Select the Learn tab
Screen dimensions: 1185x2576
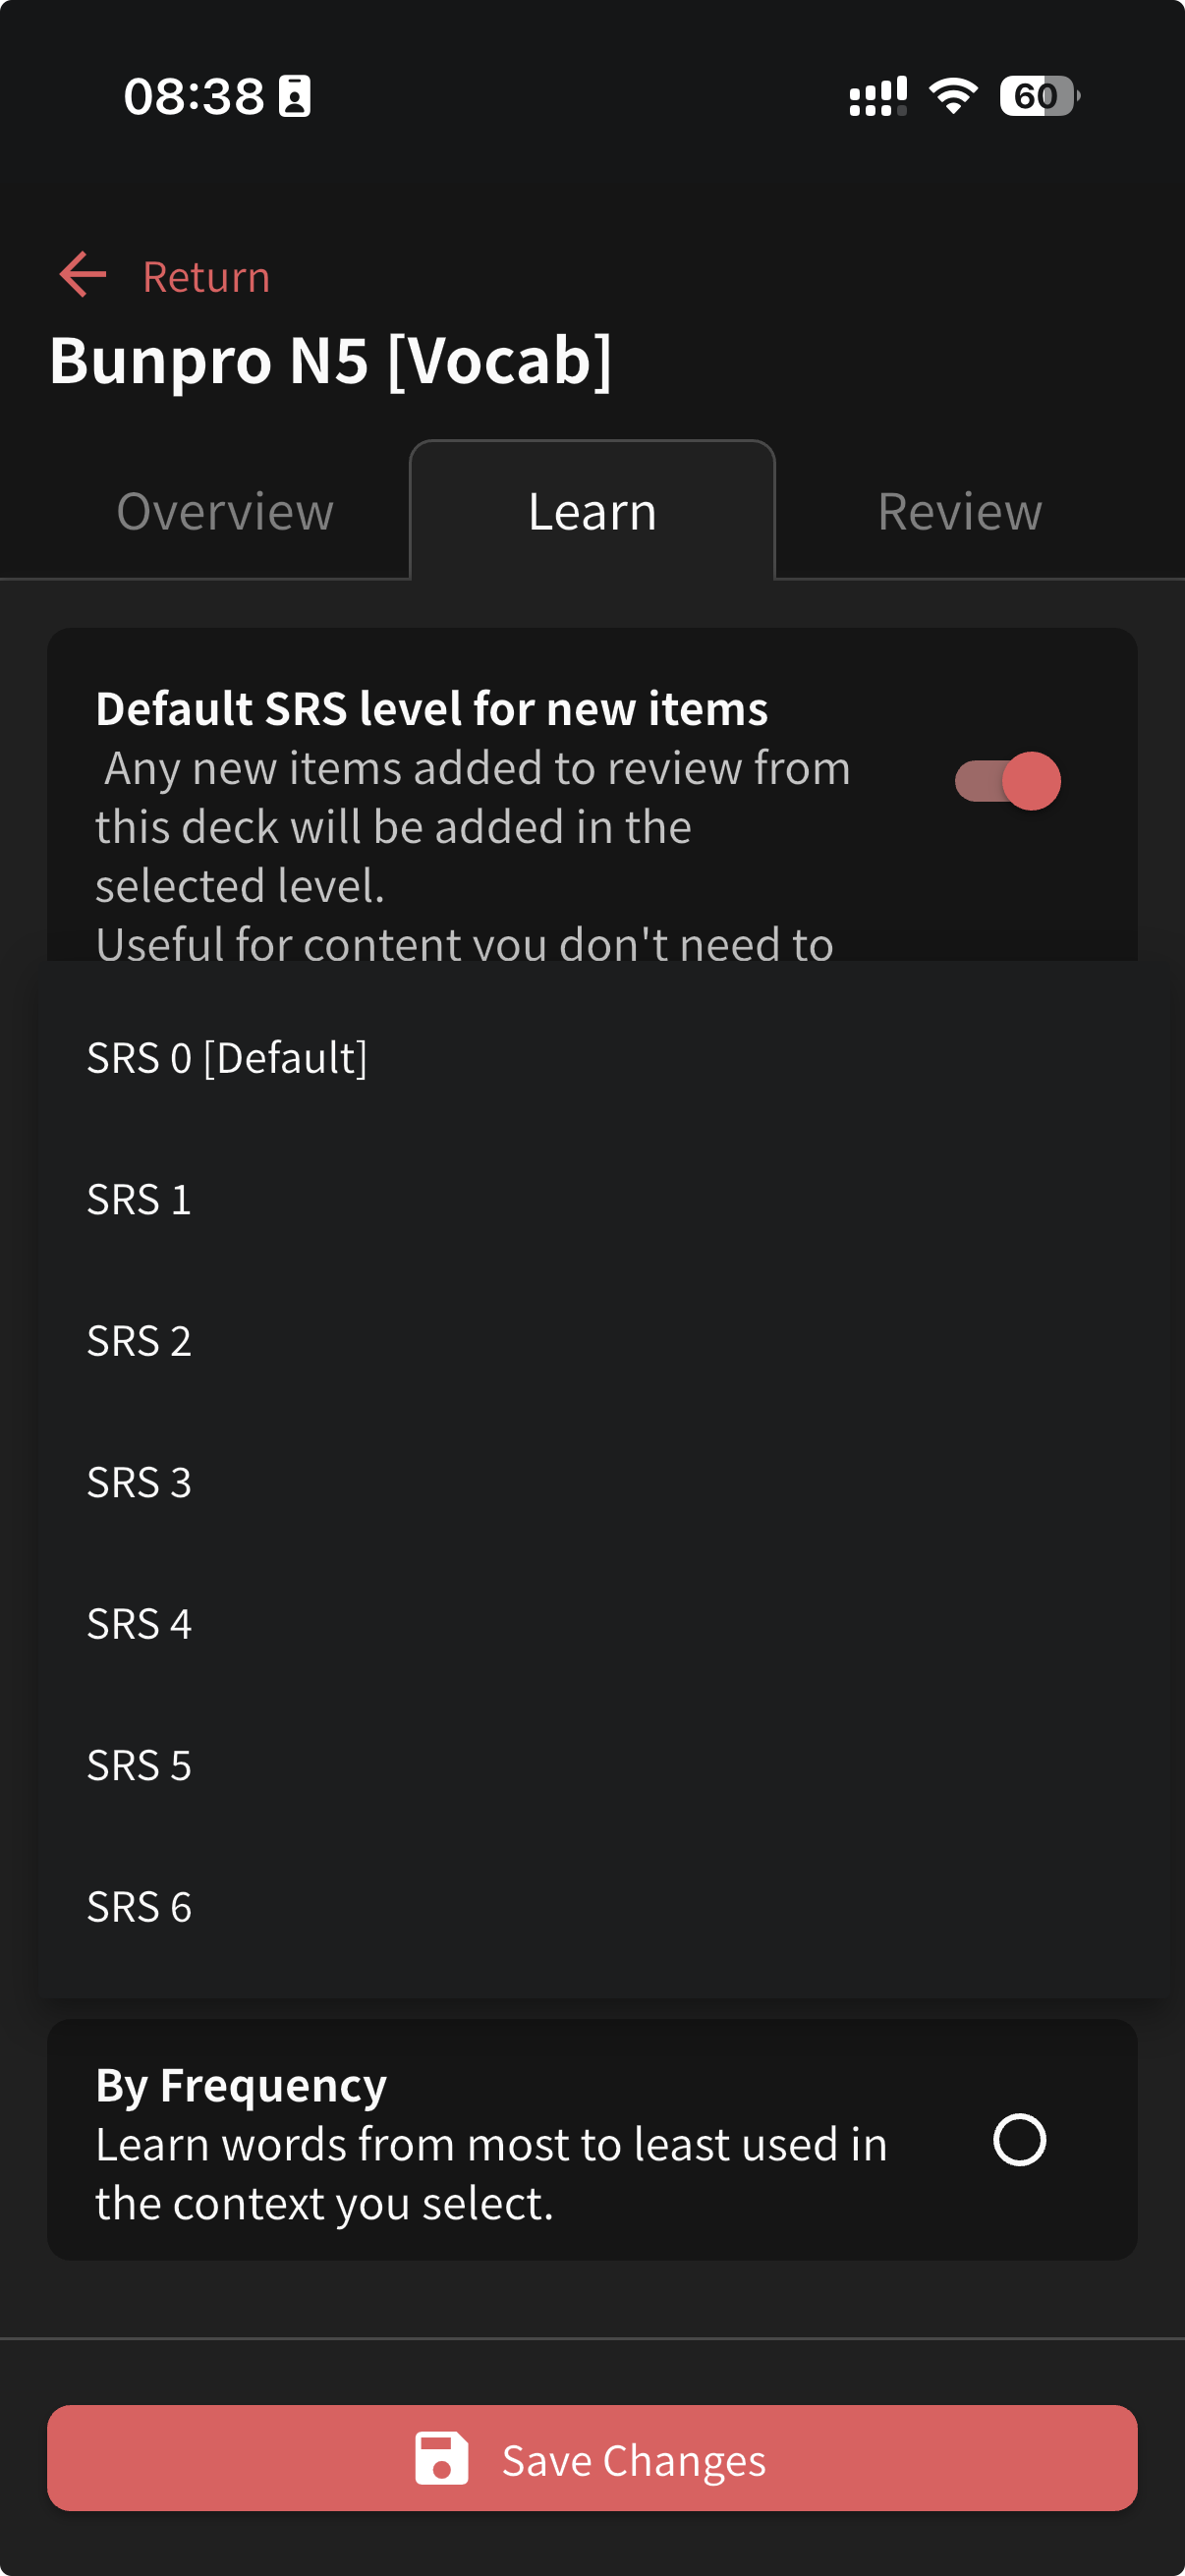click(592, 512)
